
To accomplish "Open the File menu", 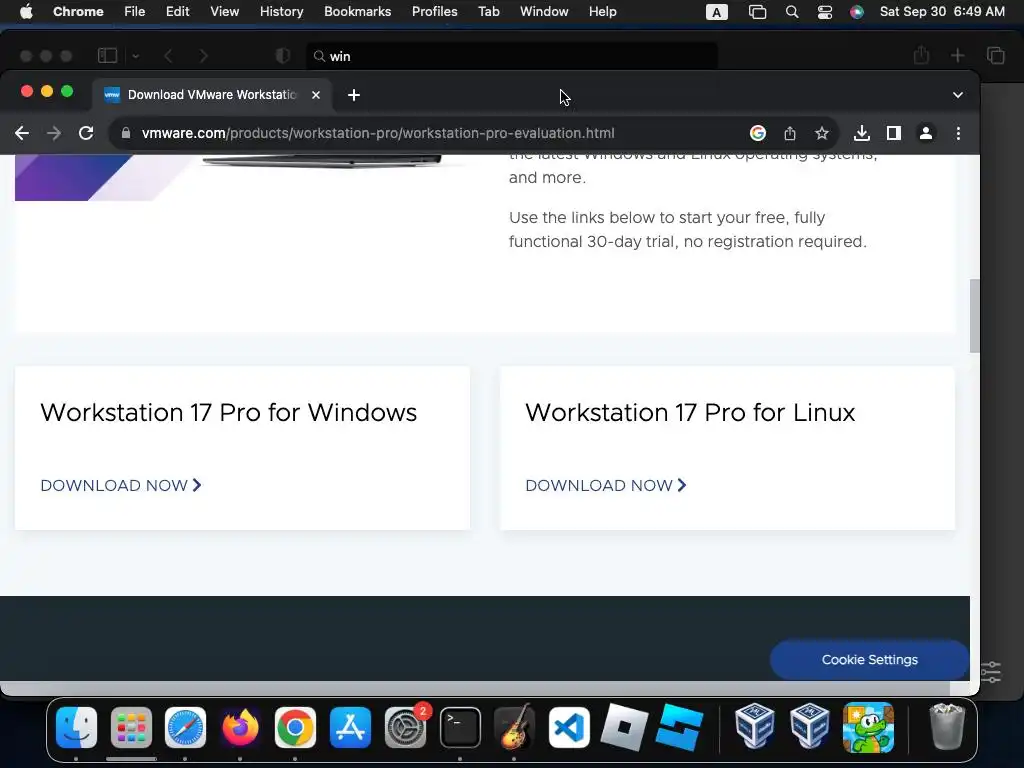I will (x=135, y=12).
